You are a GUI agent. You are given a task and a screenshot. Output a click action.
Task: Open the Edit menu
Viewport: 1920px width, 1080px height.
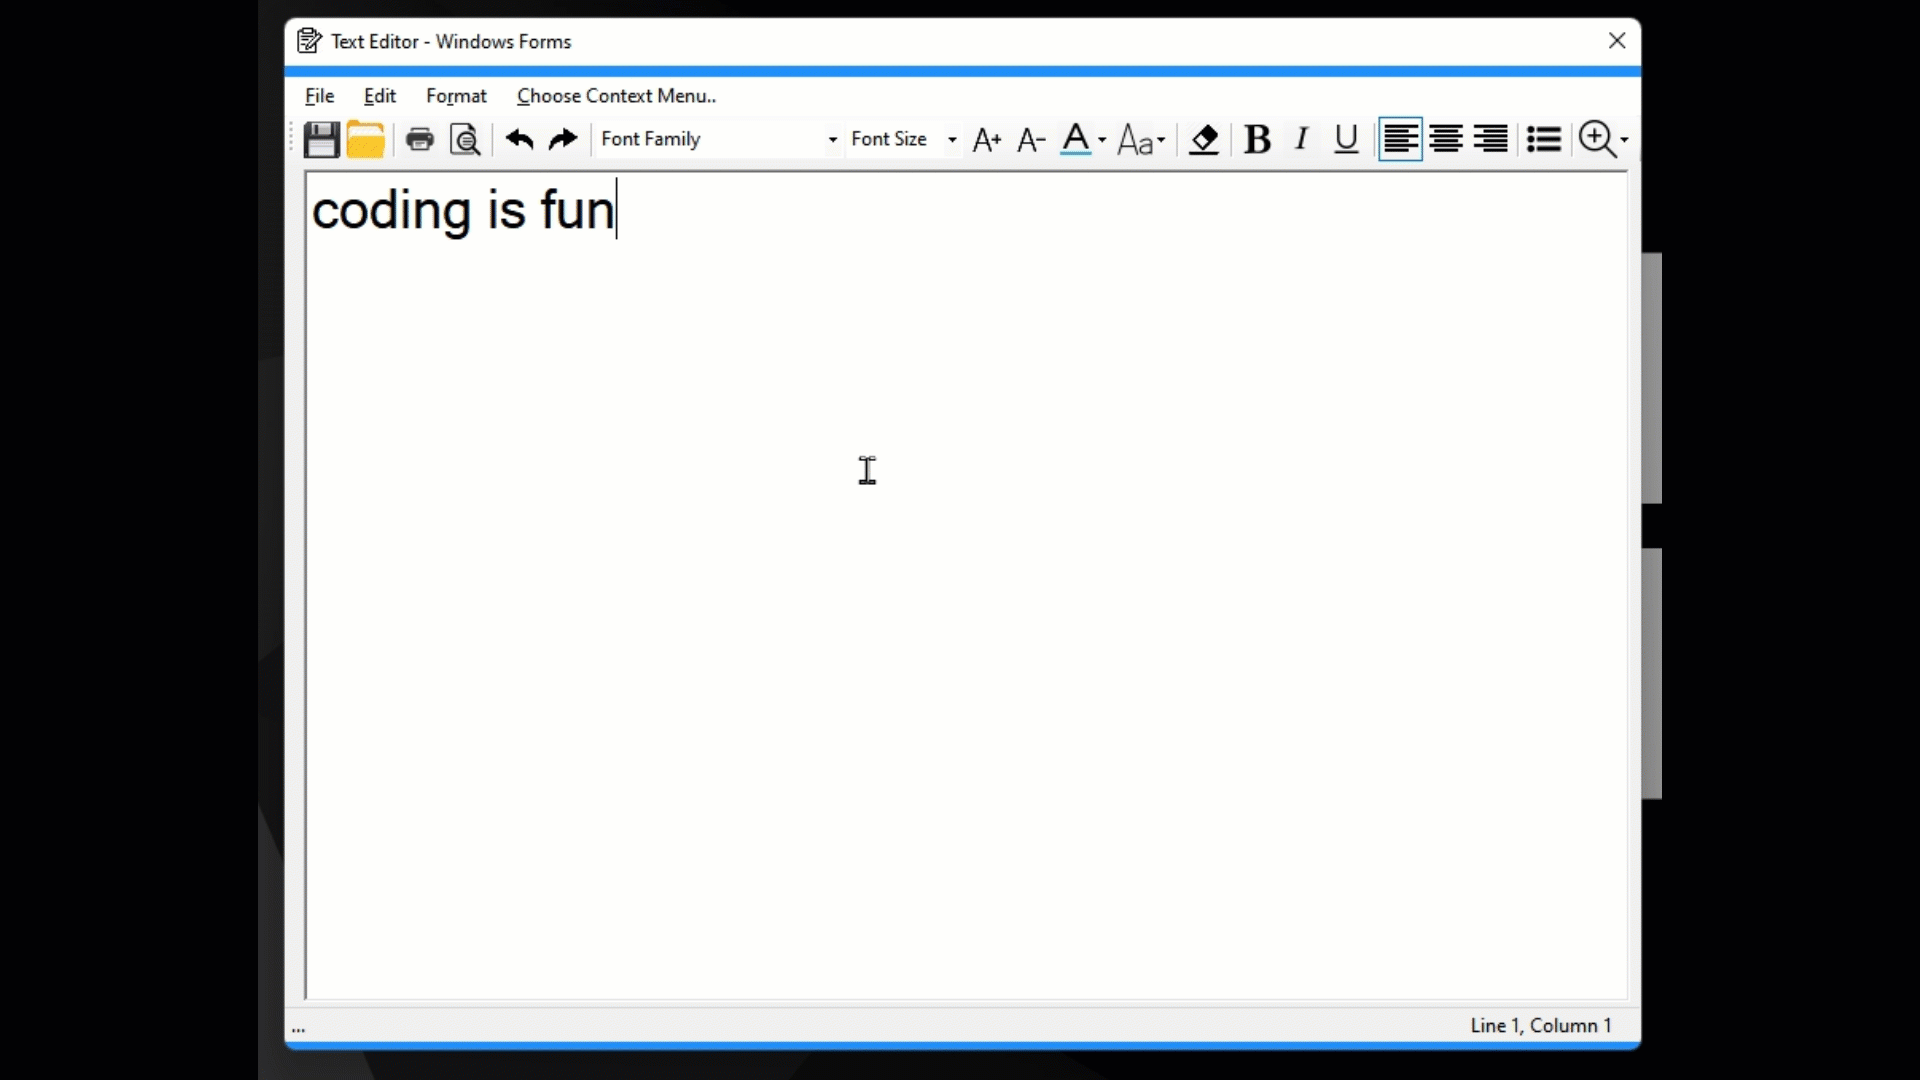(380, 96)
